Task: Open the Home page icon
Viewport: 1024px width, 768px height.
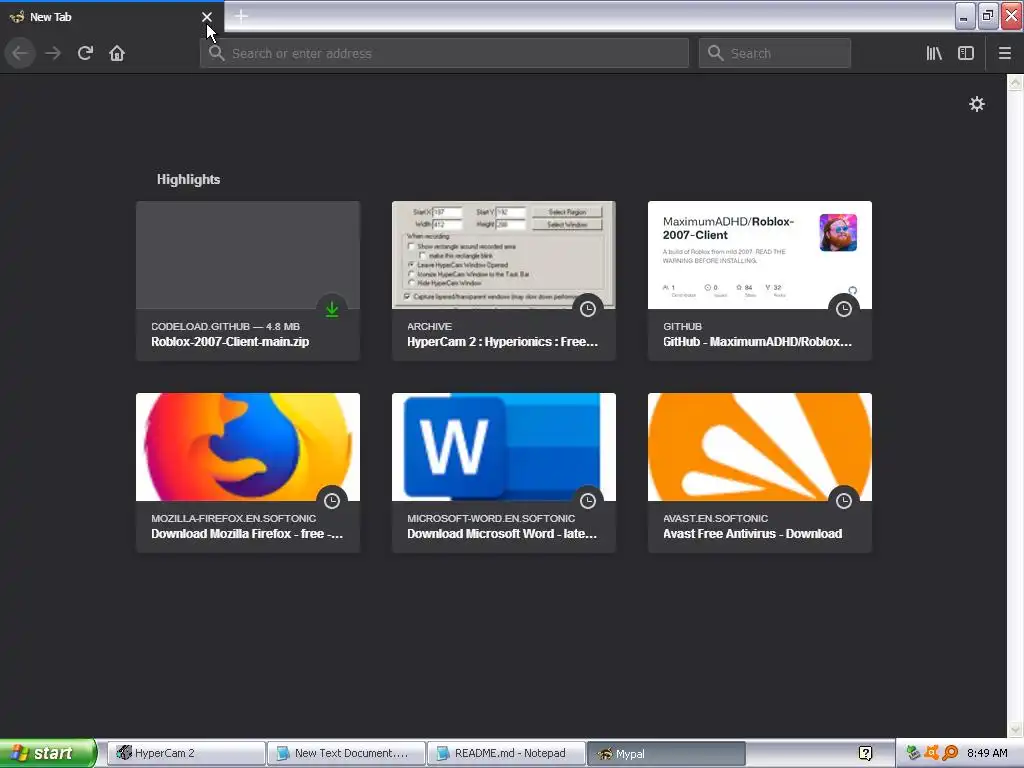Action: click(117, 53)
